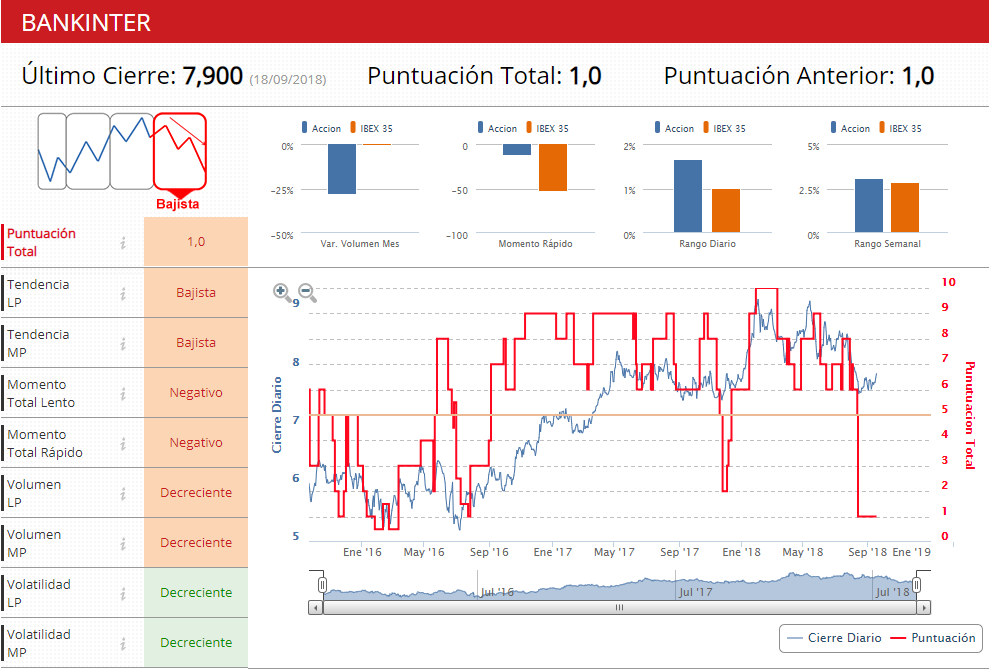Click the Var. Volumen Mes chart title

360,243
